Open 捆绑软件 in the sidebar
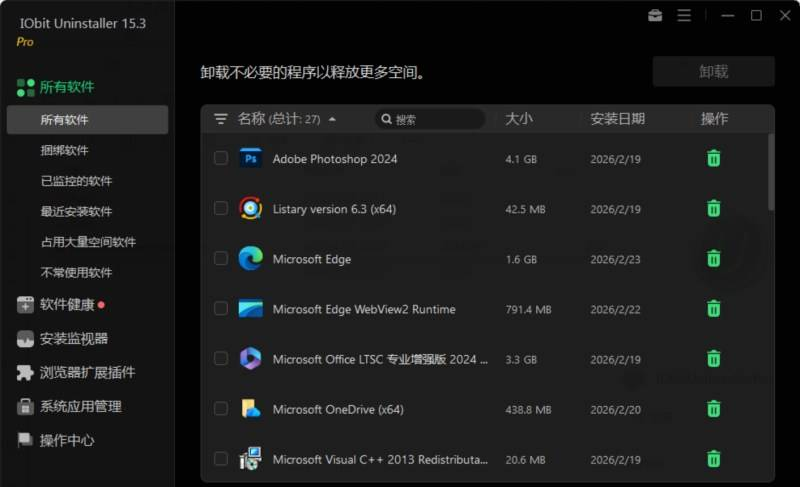Screen dimensions: 800x487 (64, 150)
